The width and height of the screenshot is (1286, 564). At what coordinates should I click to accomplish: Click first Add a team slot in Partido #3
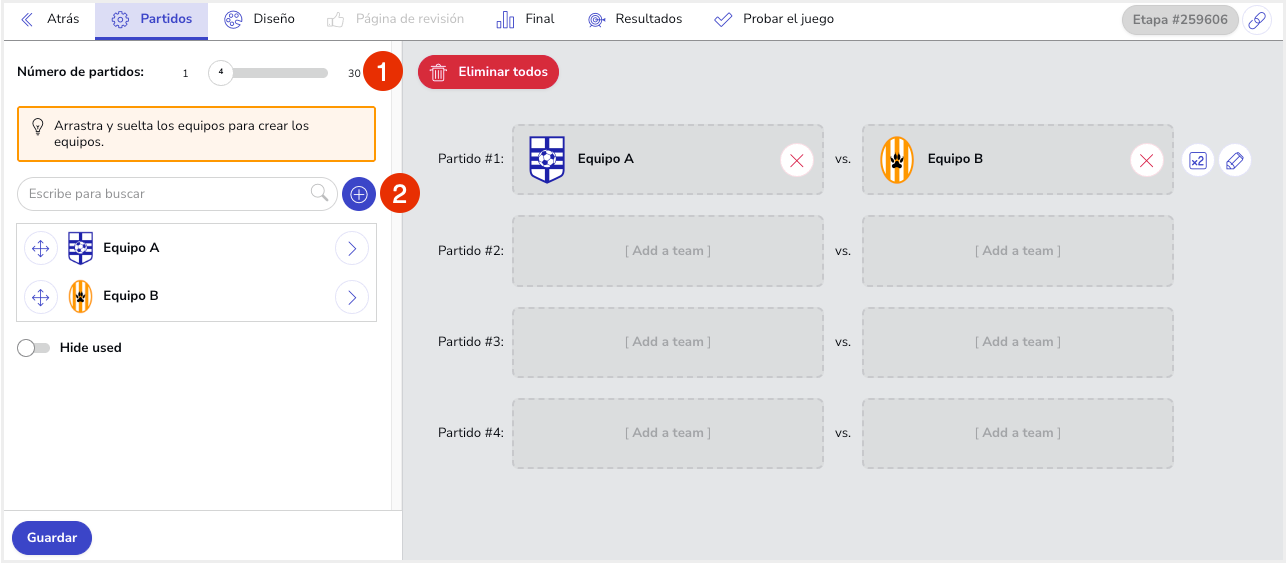click(x=668, y=342)
